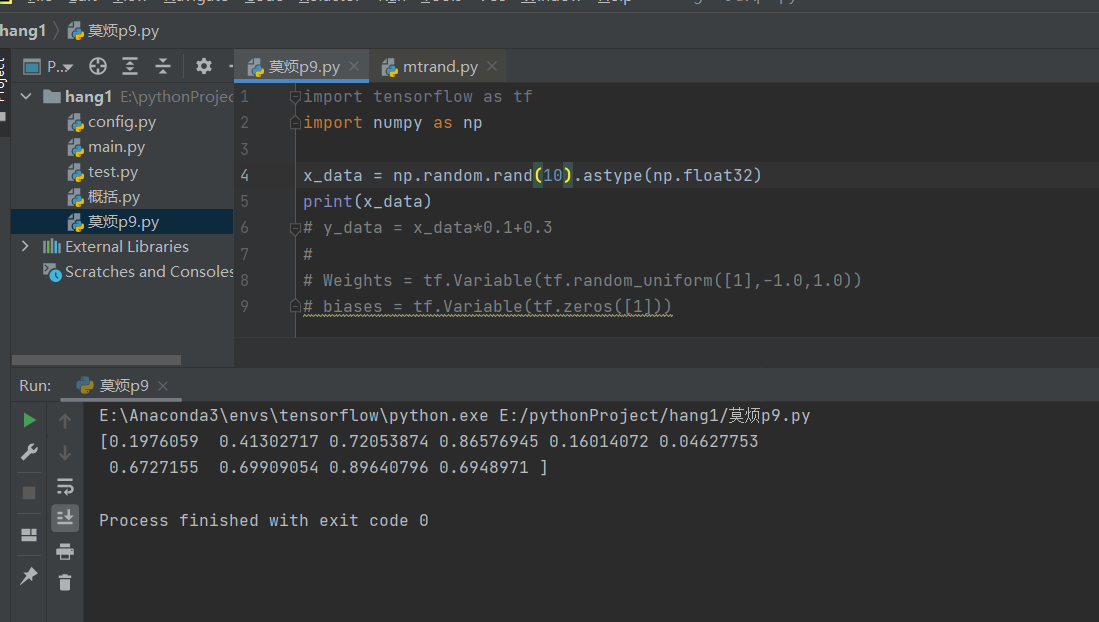Open Project panel settings gear

coord(203,67)
